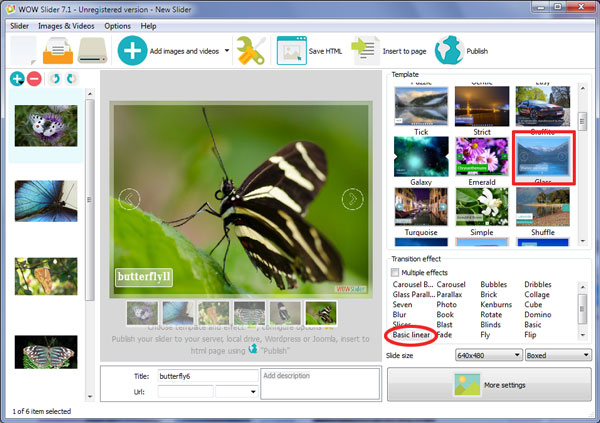Click the More settings button
This screenshot has width=600, height=423.
(x=489, y=385)
